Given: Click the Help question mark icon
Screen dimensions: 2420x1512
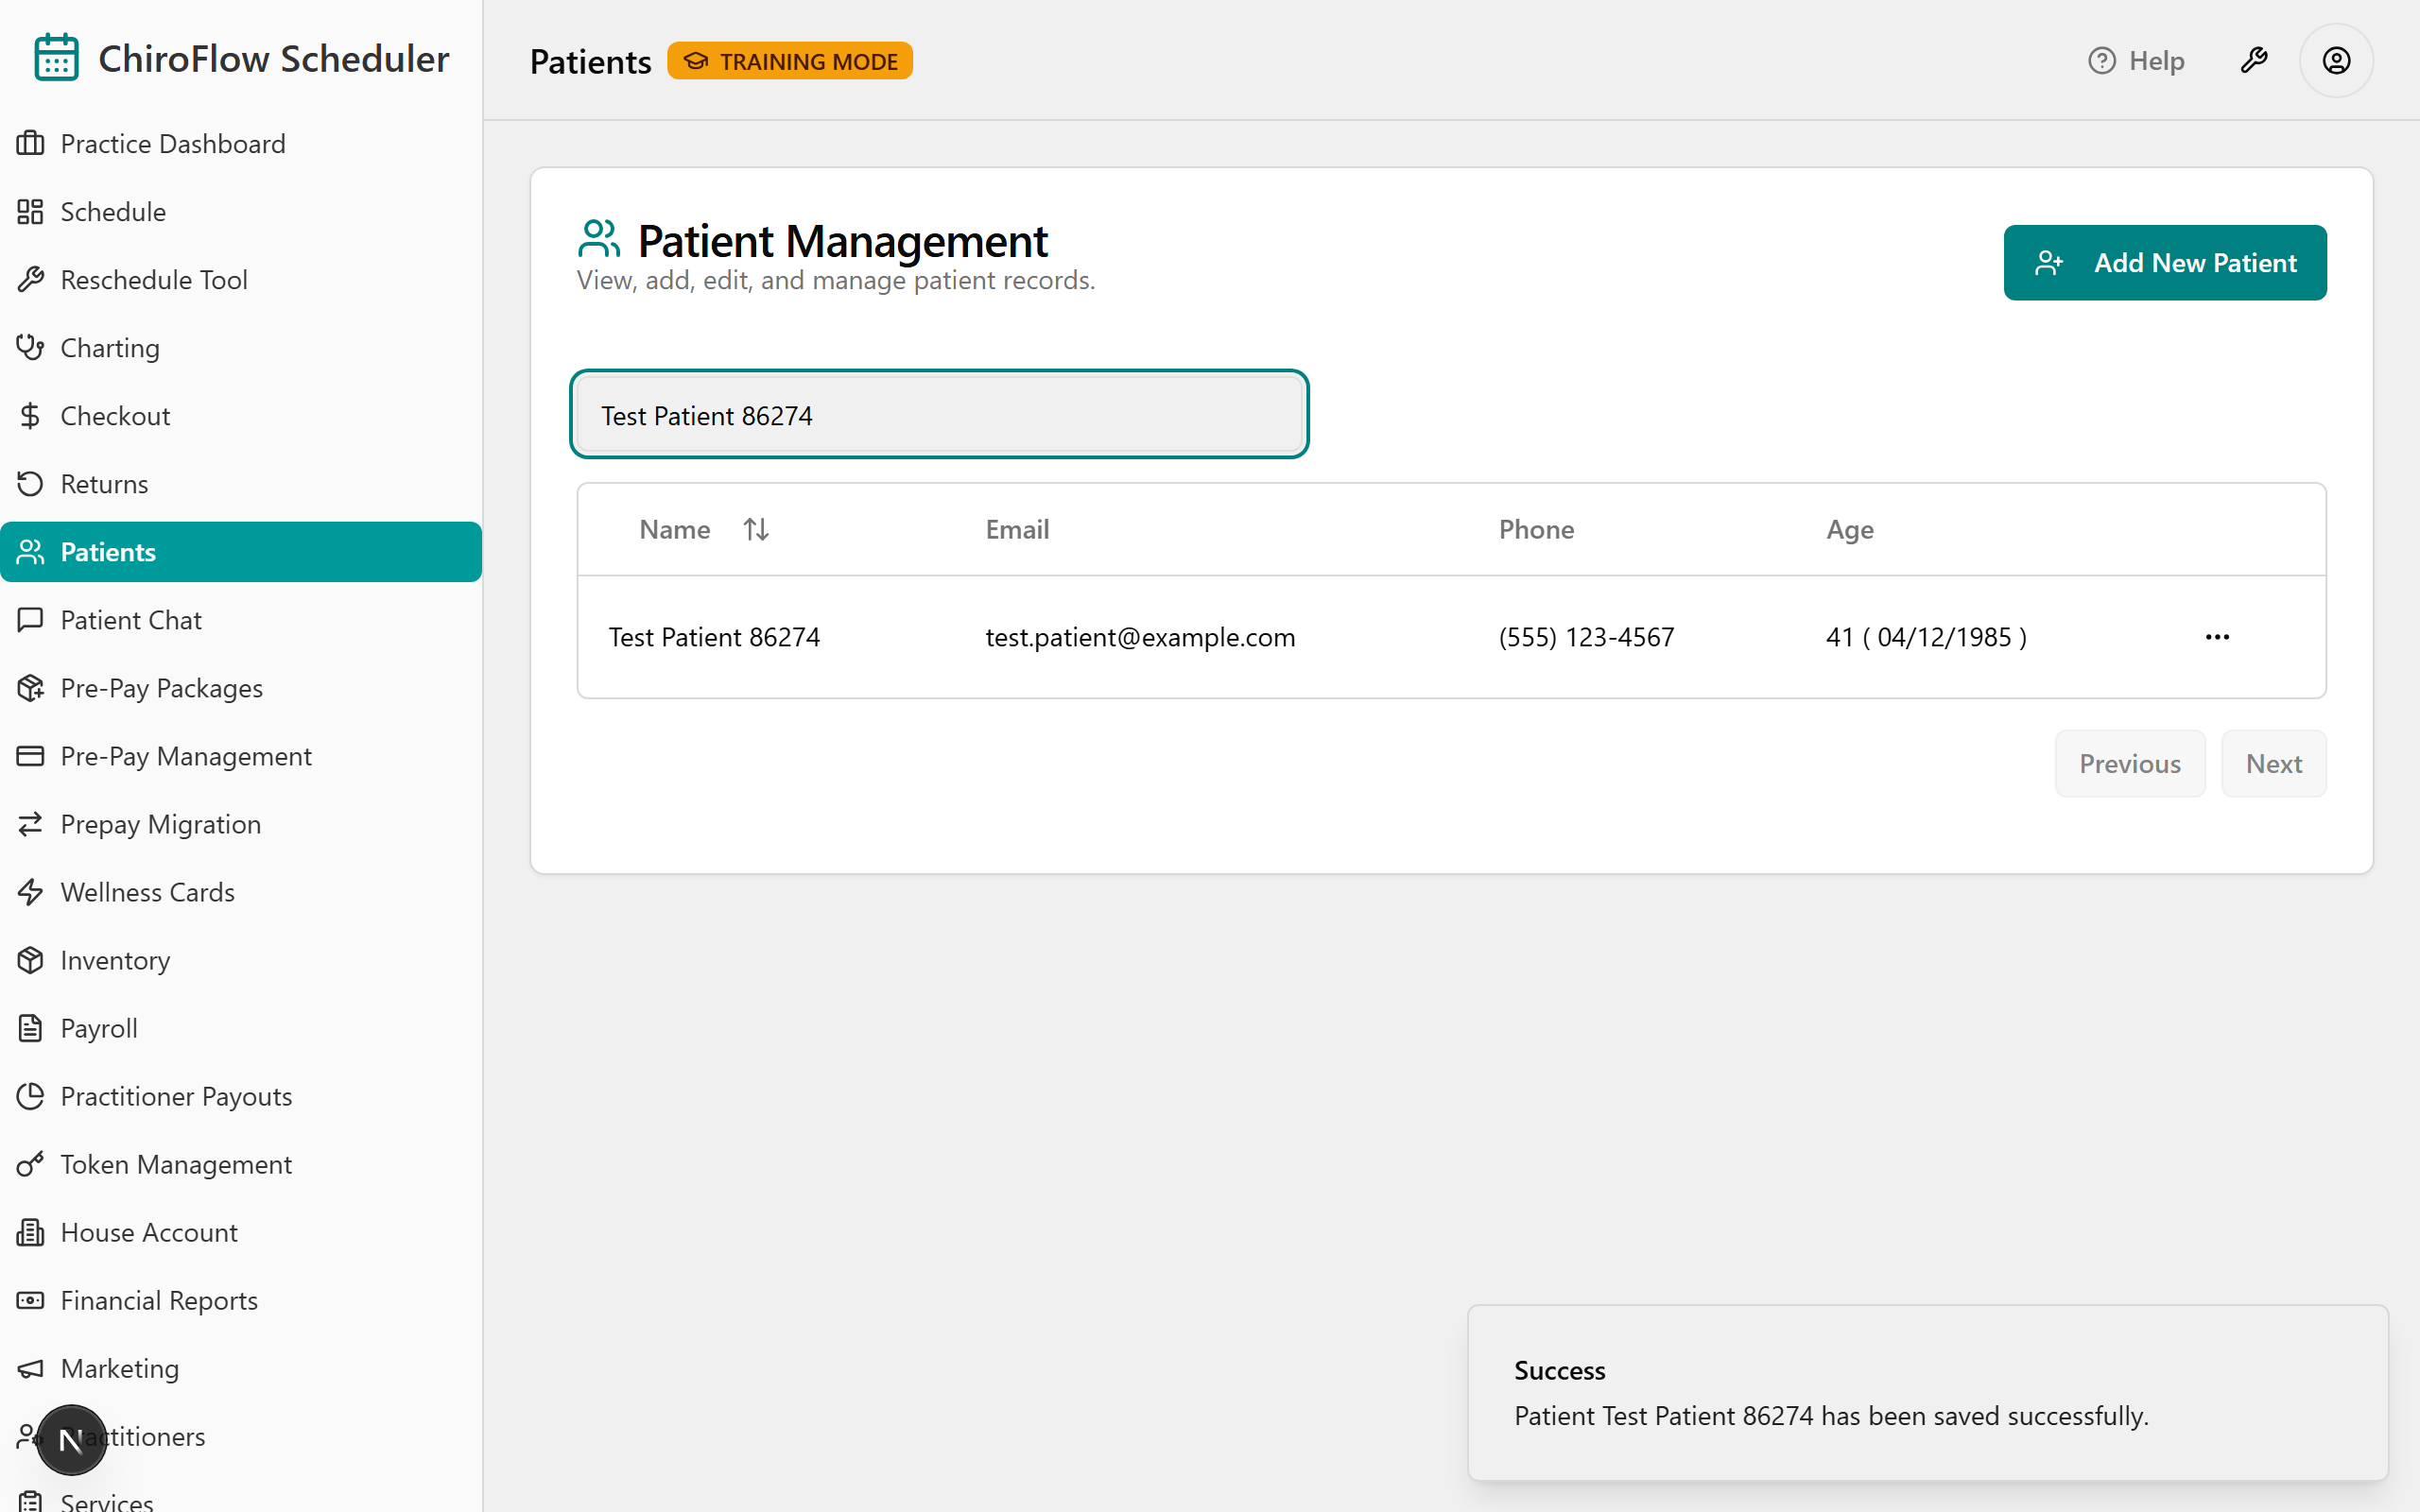Looking at the screenshot, I should tap(2102, 60).
